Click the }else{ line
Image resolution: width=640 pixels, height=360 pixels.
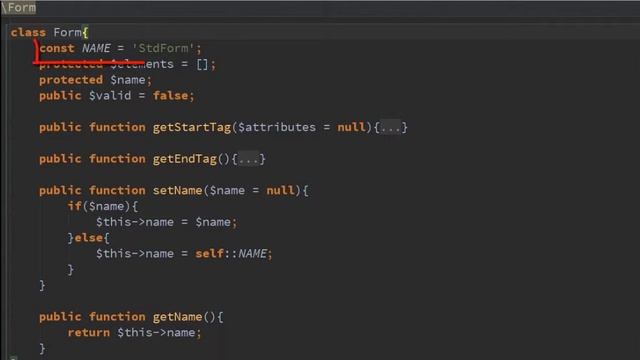89,238
